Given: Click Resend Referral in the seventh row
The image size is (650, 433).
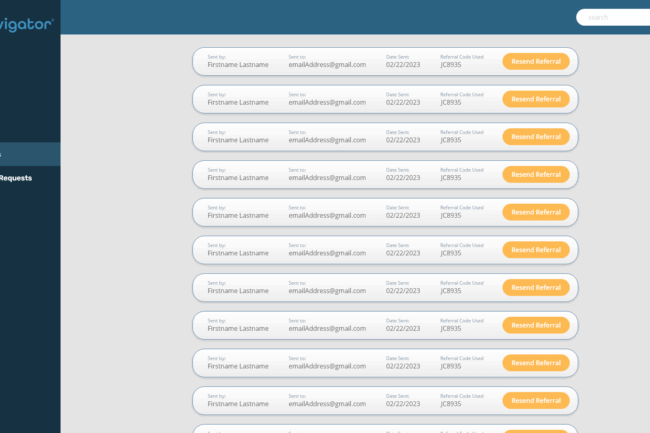Looking at the screenshot, I should click(x=535, y=288).
